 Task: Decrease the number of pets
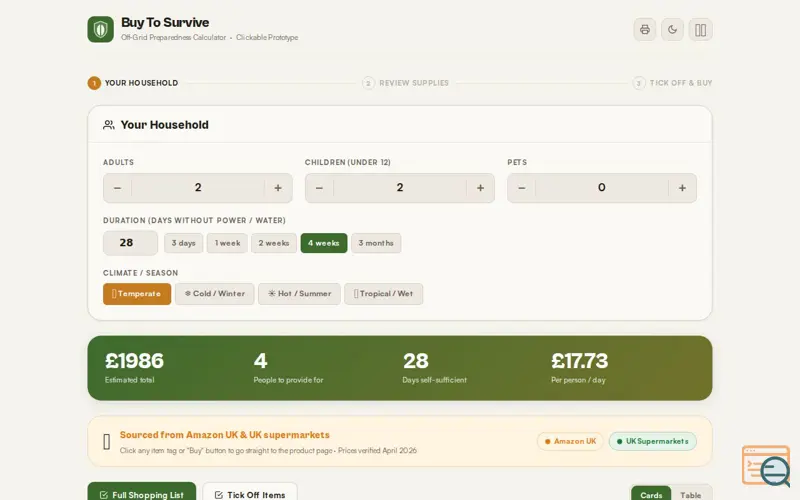[521, 188]
